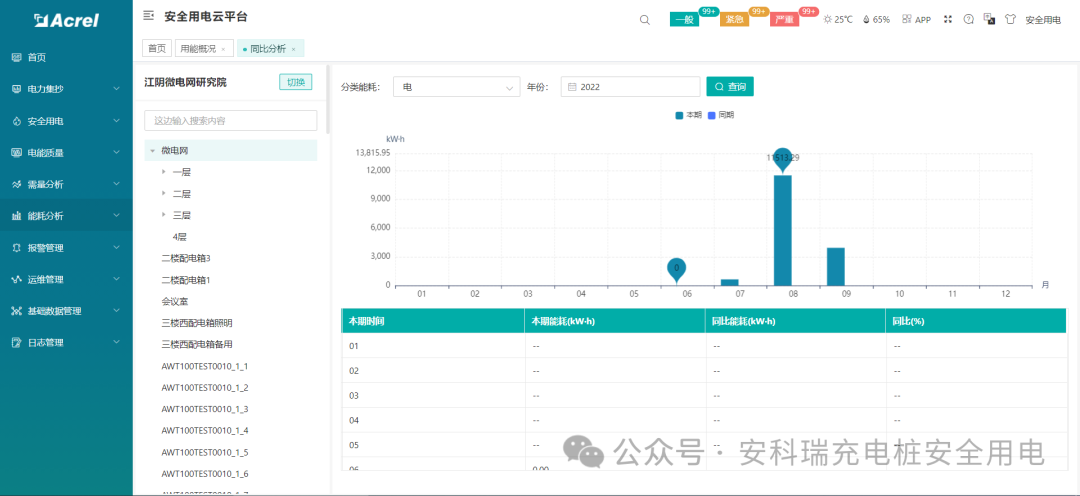The height and width of the screenshot is (496, 1080).
Task: Switch to the 首页 tab
Action: tap(157, 49)
